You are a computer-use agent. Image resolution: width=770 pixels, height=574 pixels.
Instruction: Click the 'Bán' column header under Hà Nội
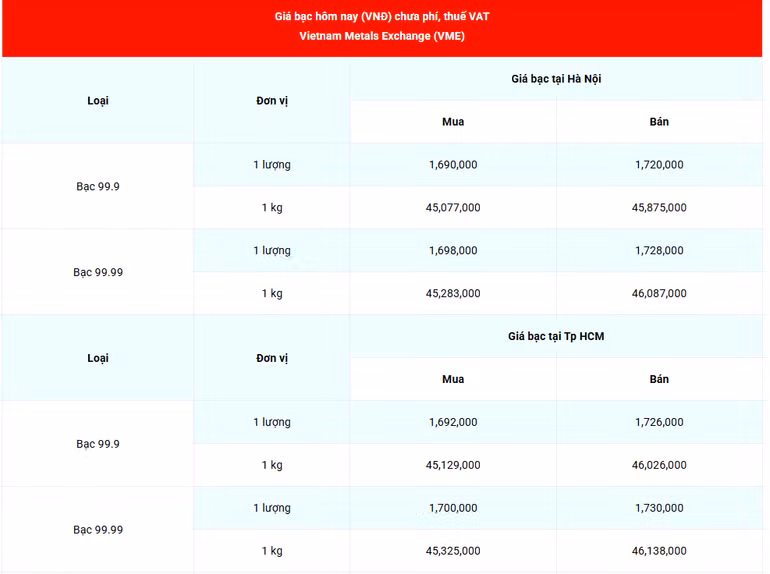point(659,122)
